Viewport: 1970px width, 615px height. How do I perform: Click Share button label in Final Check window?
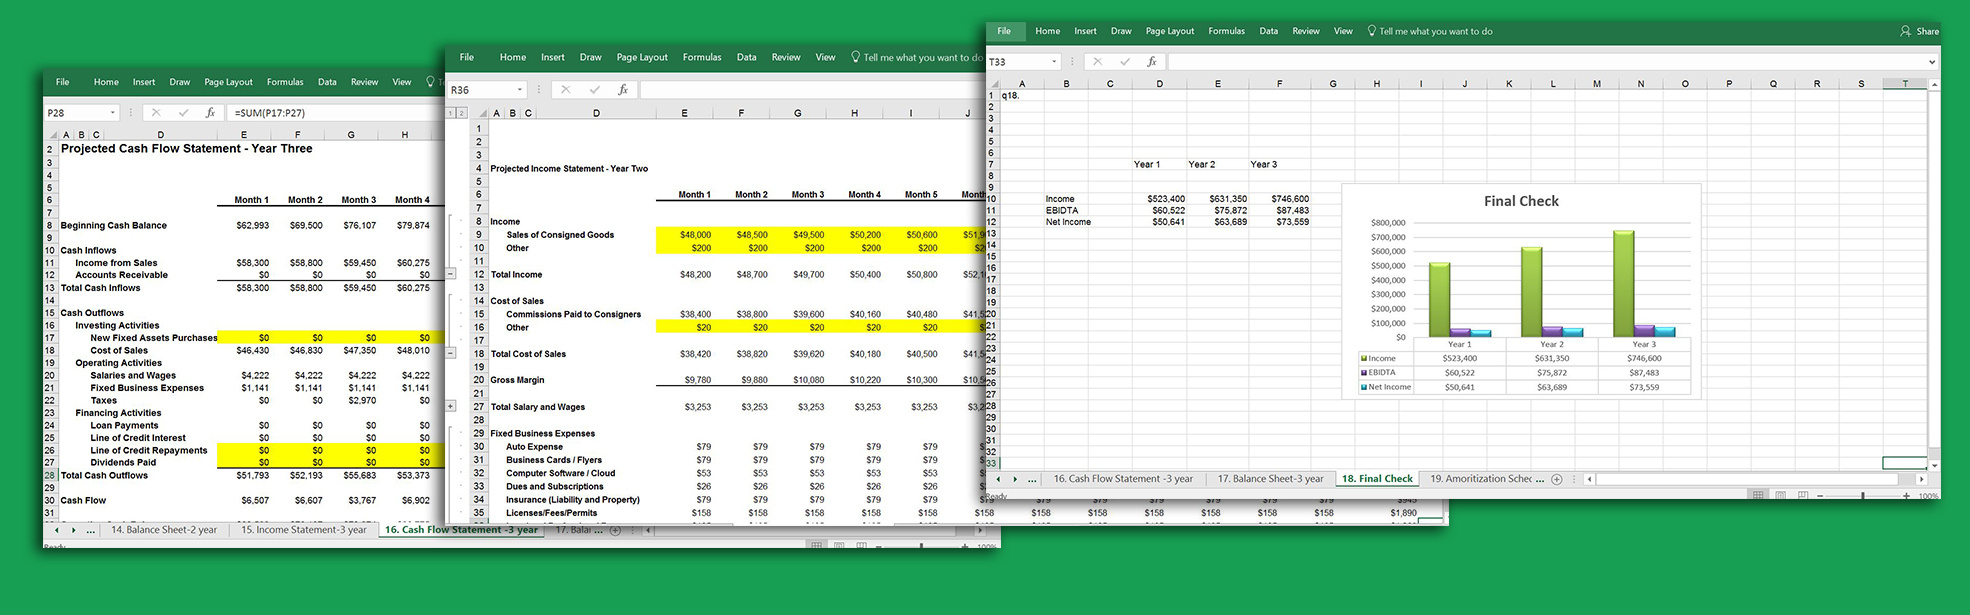click(x=1927, y=31)
